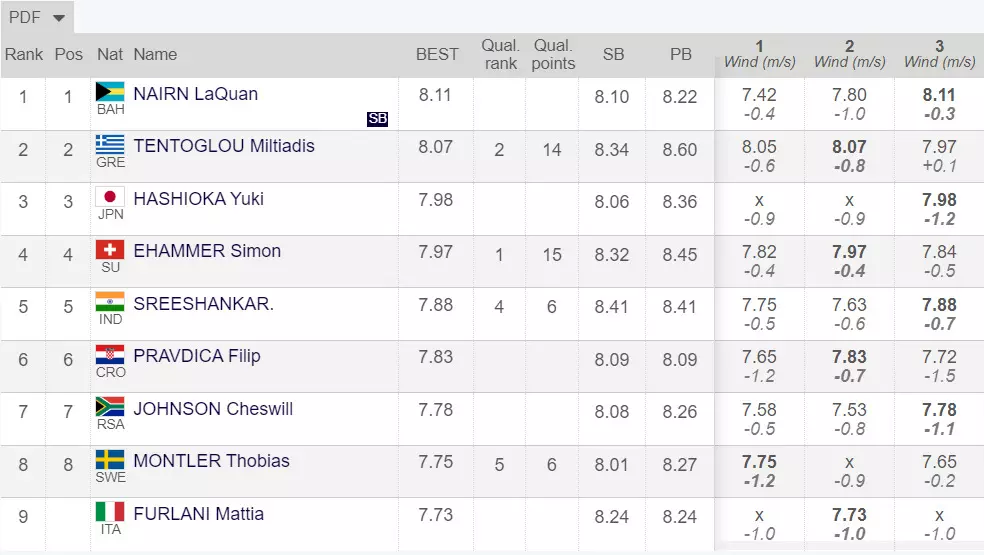Click the Qual. points column header
984x555 pixels.
tap(553, 55)
